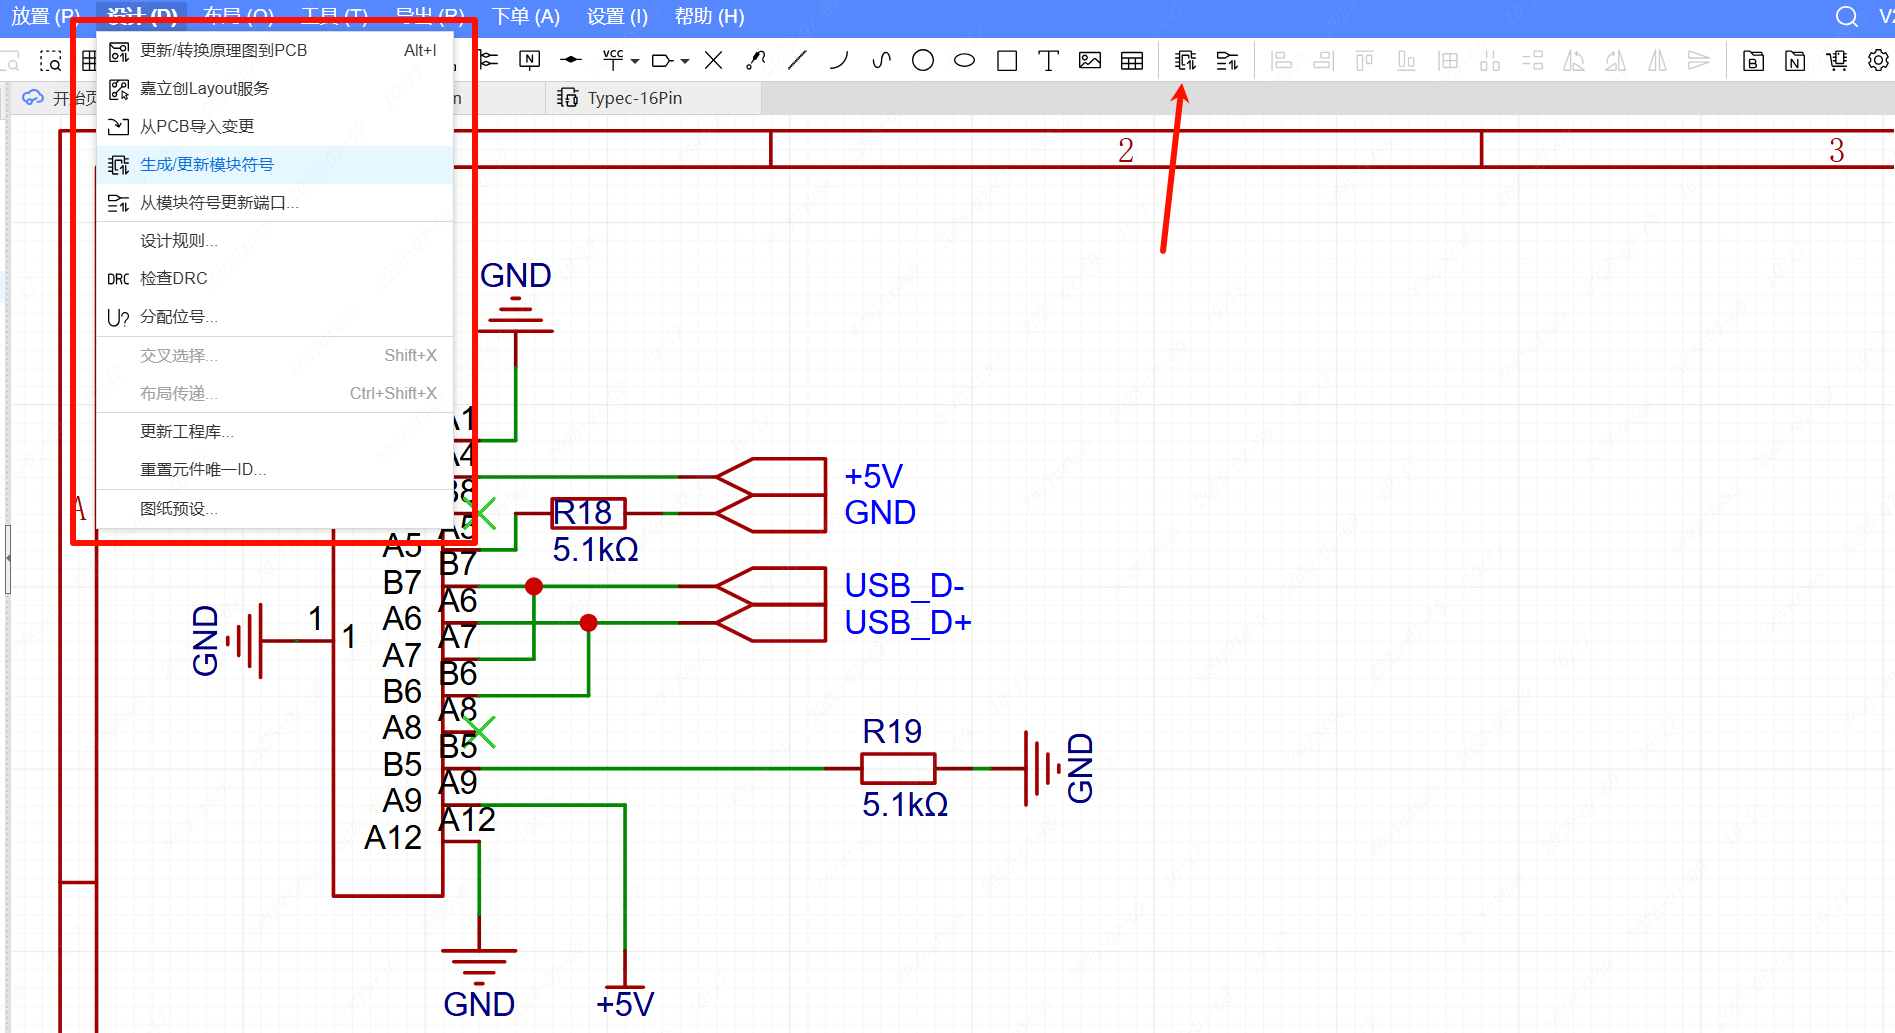This screenshot has height=1033, width=1895.
Task: Select 更新/转换原理图到PCB menu item
Action: [x=224, y=51]
